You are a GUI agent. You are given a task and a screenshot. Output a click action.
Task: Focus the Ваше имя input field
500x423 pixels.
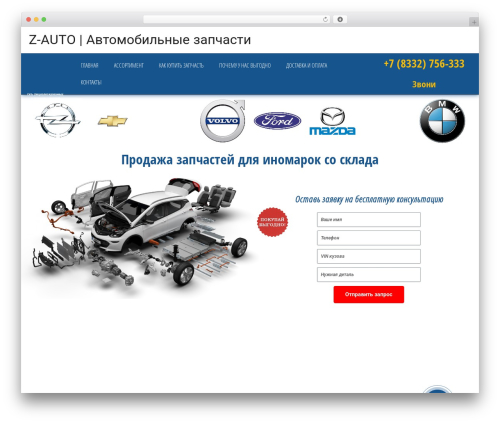[x=369, y=219]
